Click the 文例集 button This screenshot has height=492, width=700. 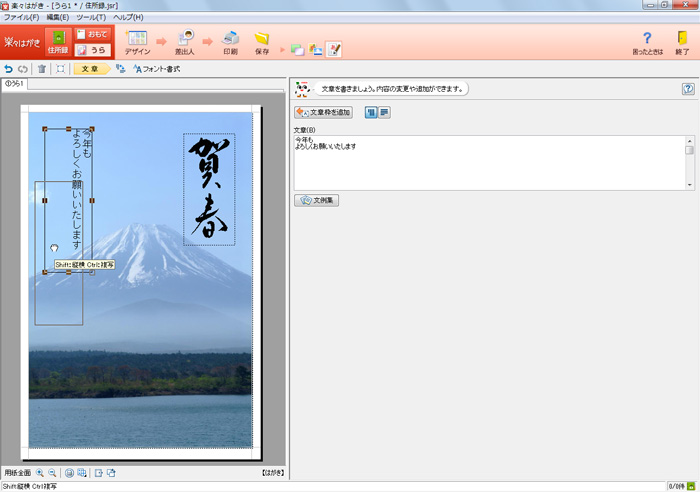(x=317, y=200)
